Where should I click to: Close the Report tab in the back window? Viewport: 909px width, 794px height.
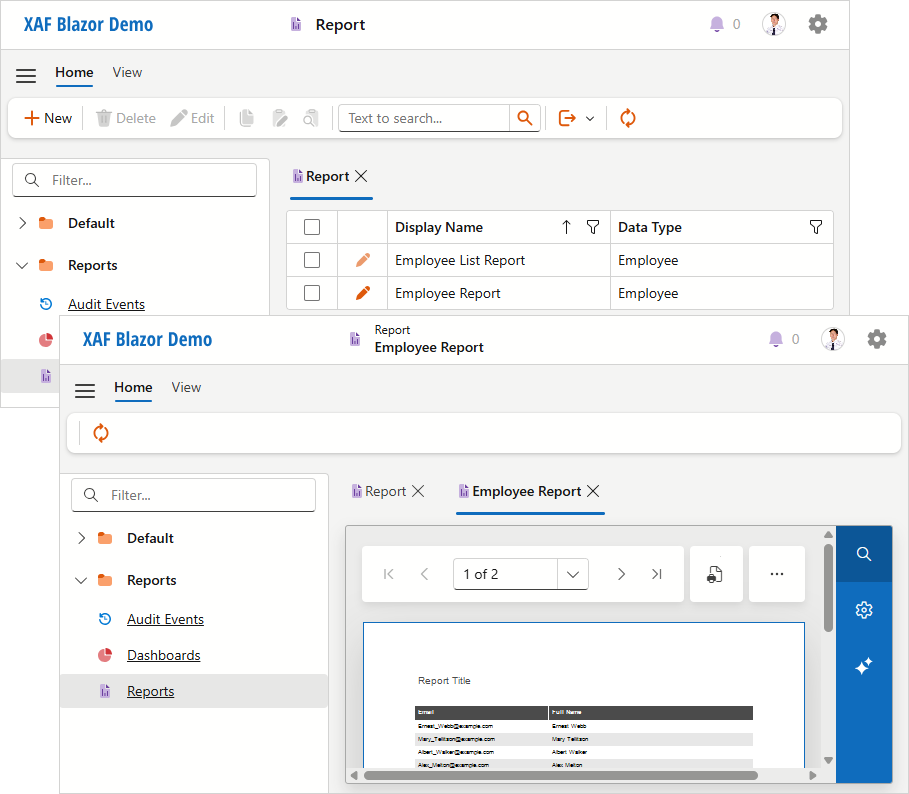click(361, 176)
